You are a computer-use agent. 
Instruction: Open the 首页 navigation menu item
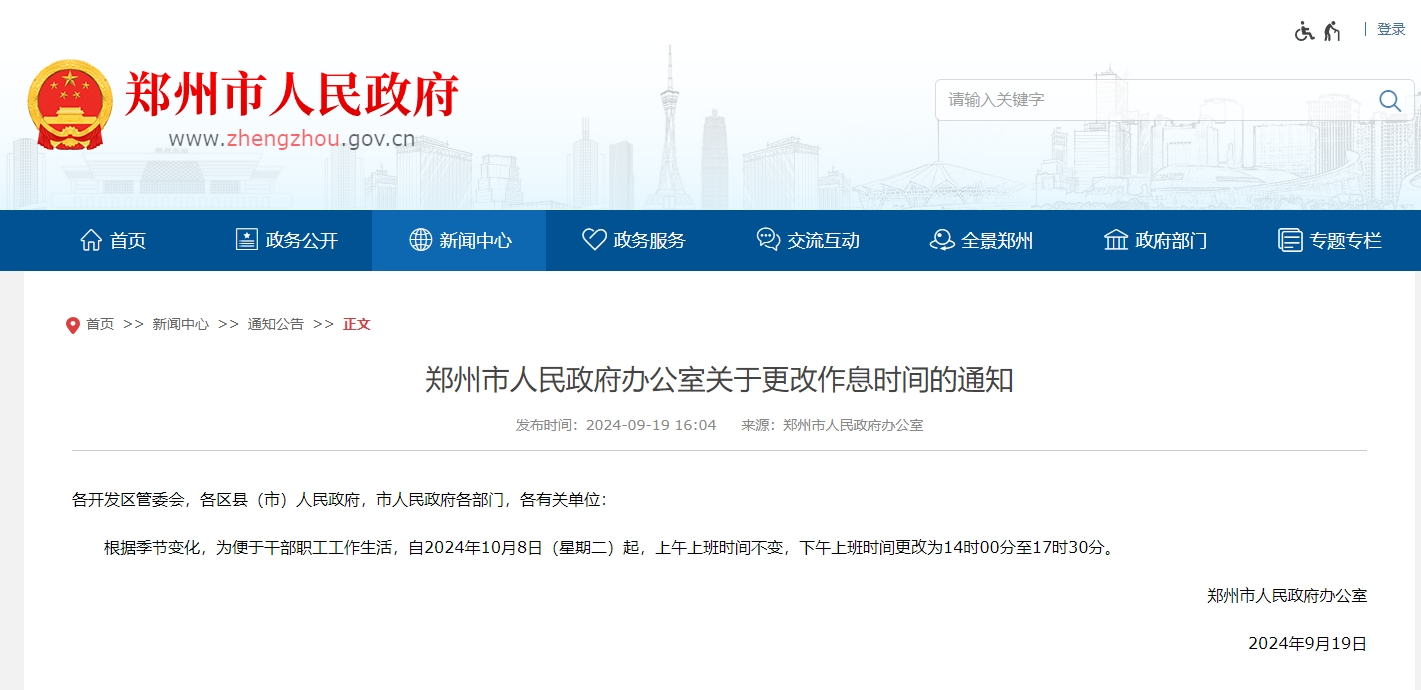tap(112, 240)
